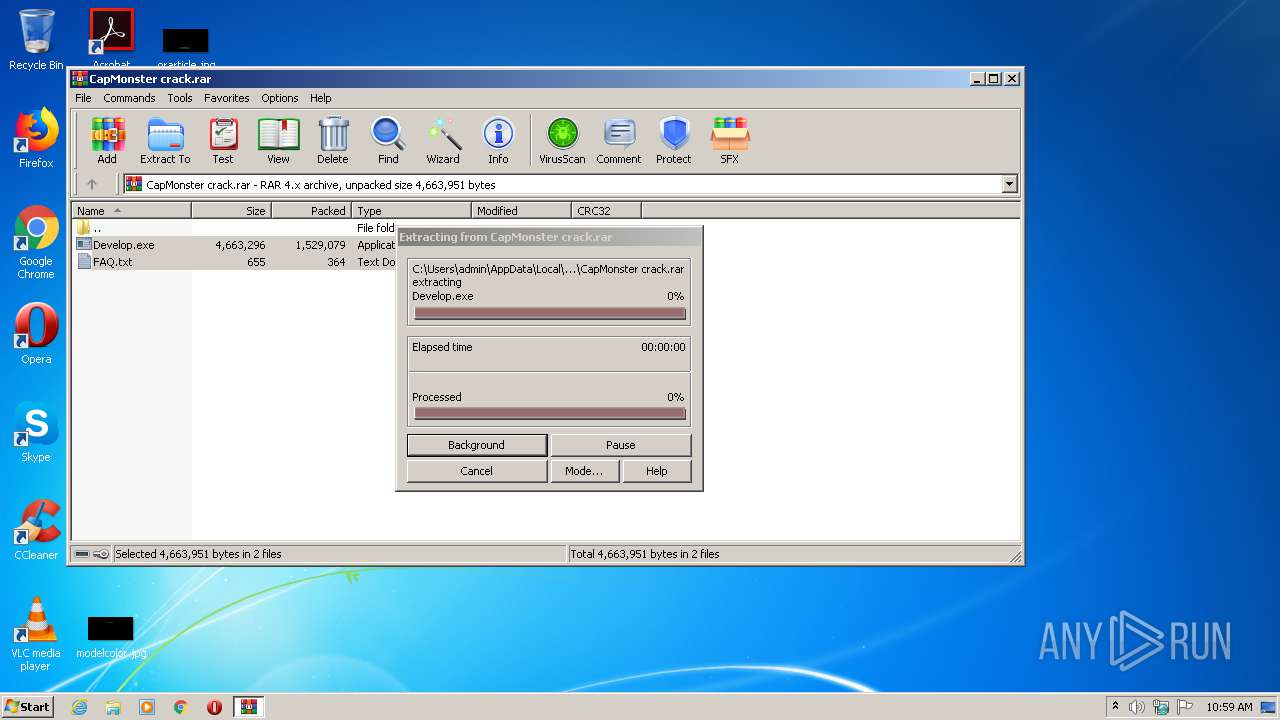Expand the archive path dropdown arrow
Image resolution: width=1280 pixels, height=720 pixels.
point(1009,184)
